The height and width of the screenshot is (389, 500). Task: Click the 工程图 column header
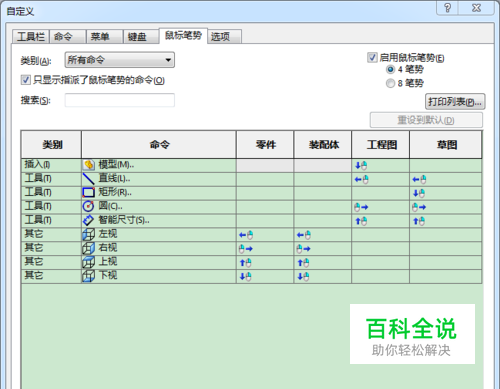(x=381, y=145)
